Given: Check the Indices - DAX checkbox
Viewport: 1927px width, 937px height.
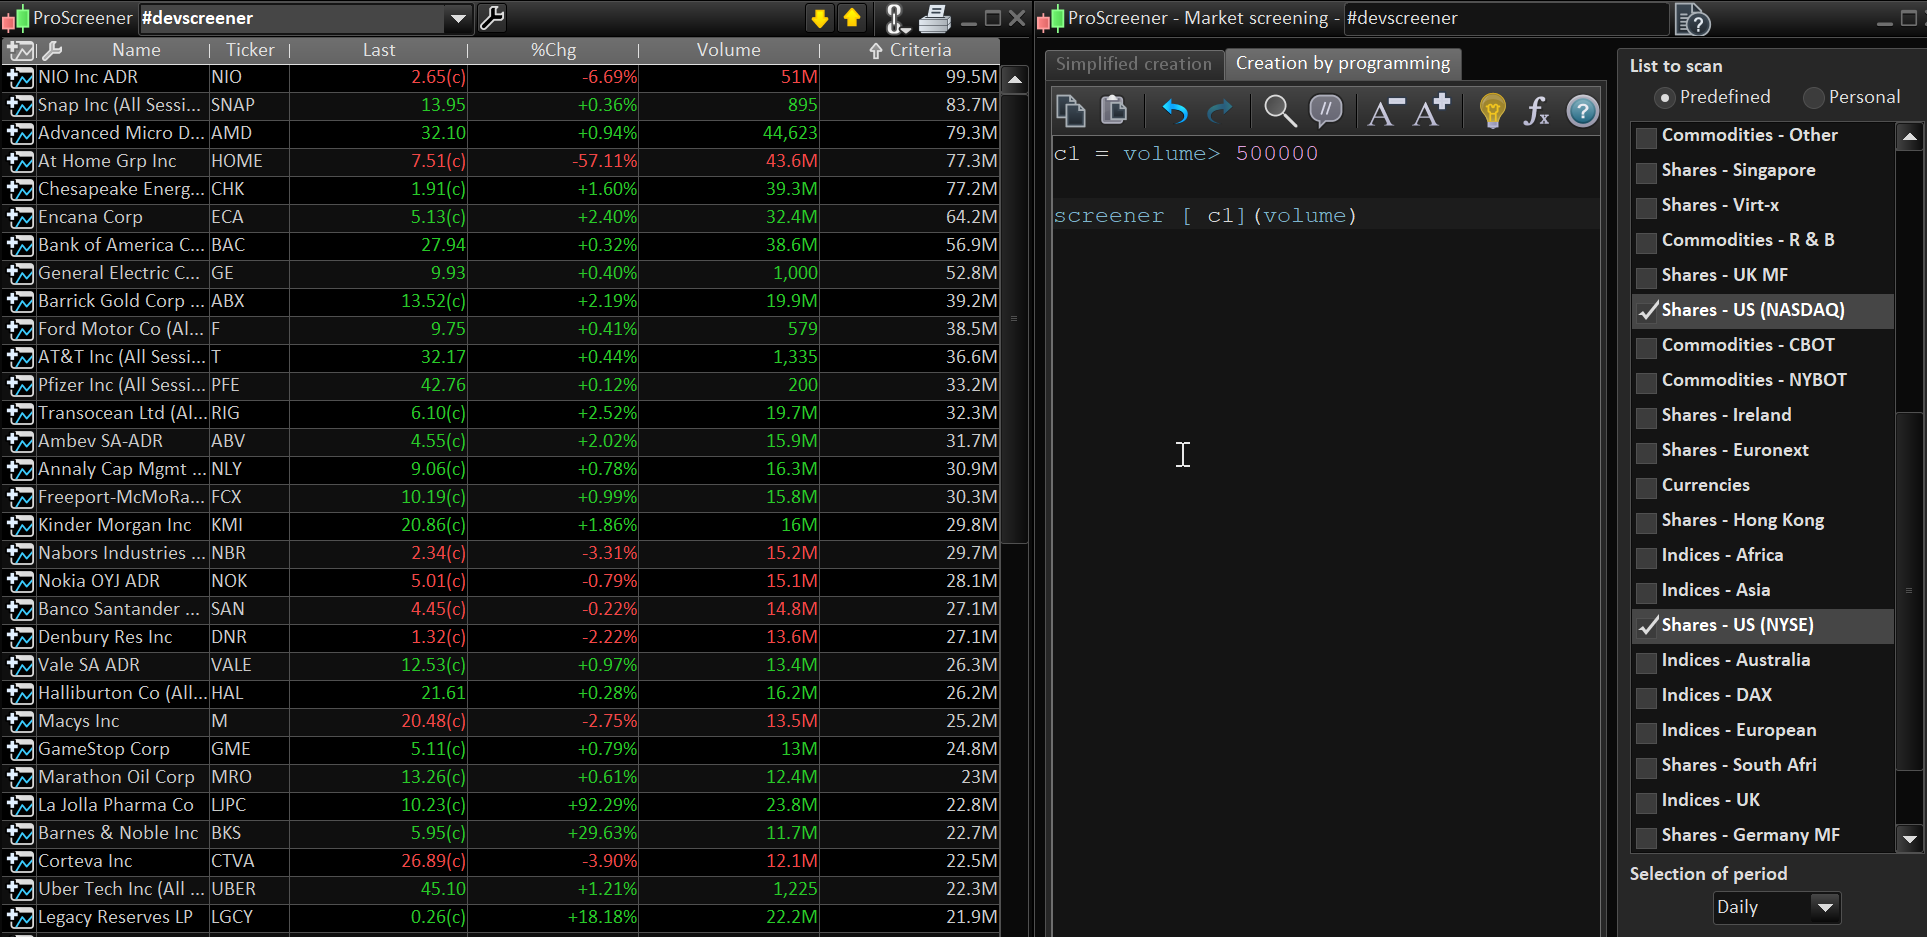Looking at the screenshot, I should (1646, 698).
